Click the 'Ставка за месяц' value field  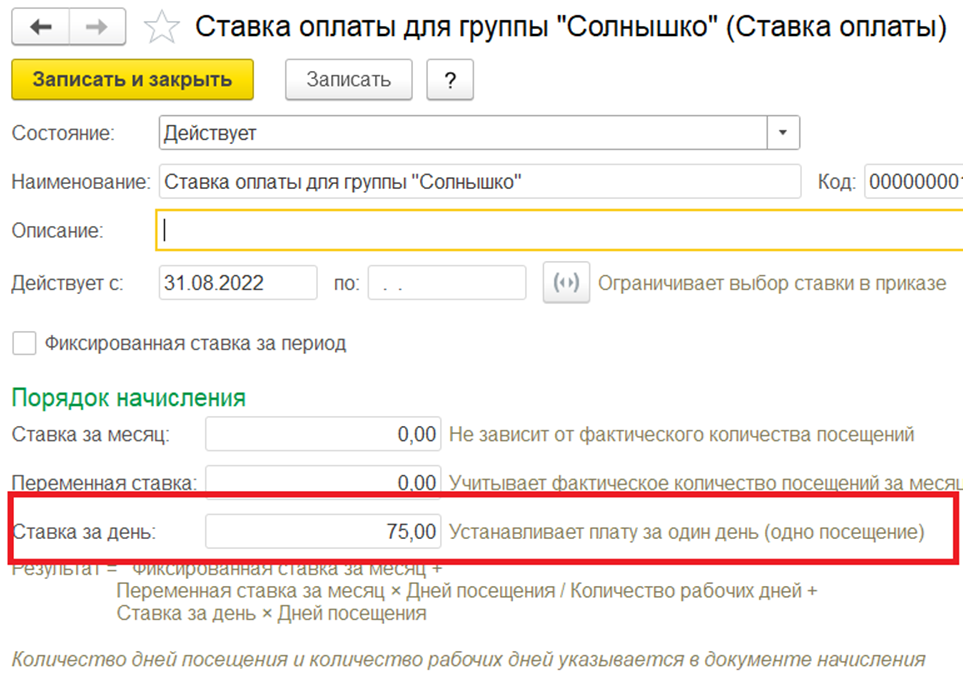coord(323,434)
